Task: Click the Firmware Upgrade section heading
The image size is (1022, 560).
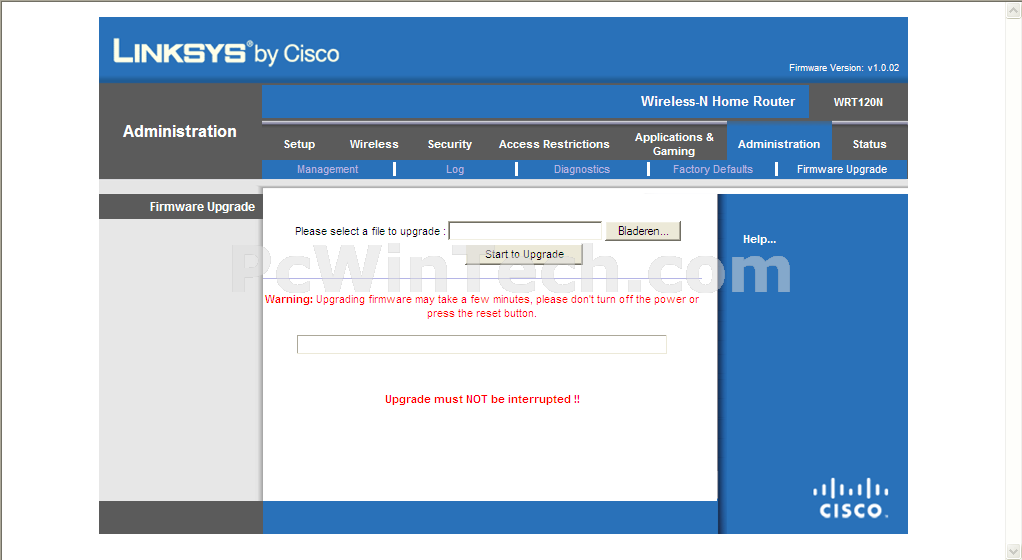Action: click(202, 207)
